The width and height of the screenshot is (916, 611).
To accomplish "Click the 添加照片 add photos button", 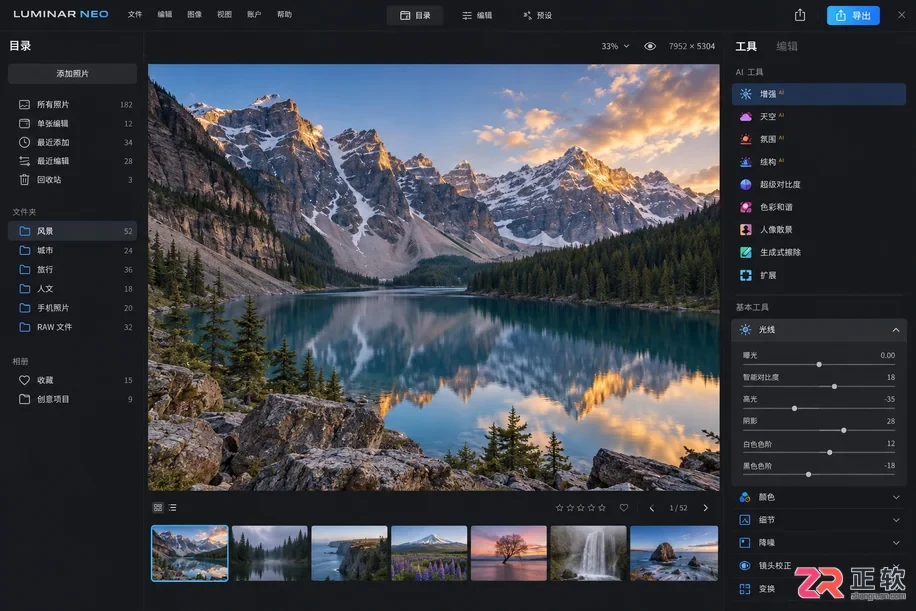I will pyautogui.click(x=72, y=74).
